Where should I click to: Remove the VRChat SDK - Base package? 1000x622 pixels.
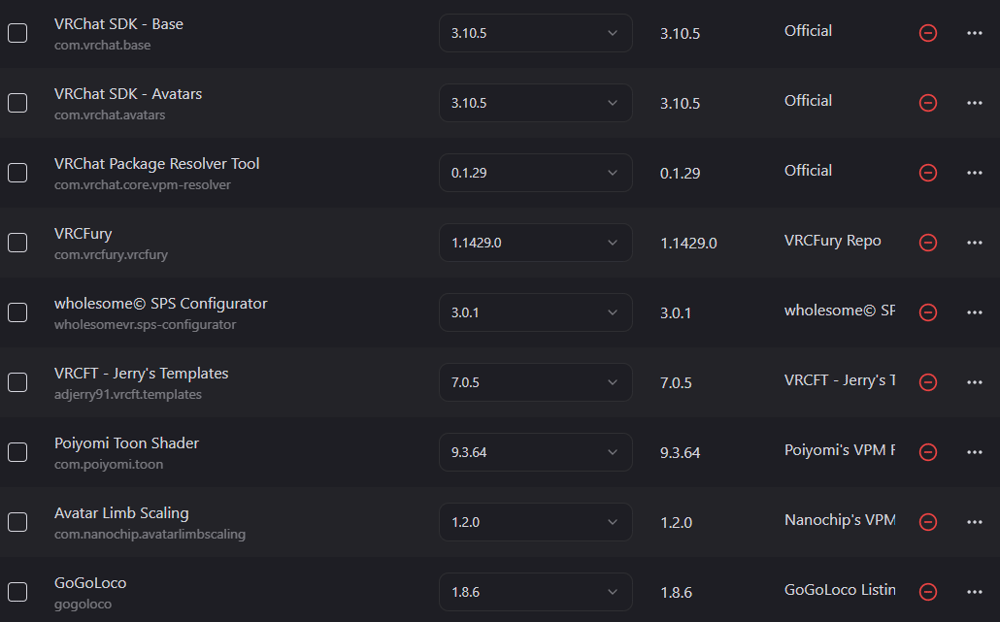[x=928, y=33]
